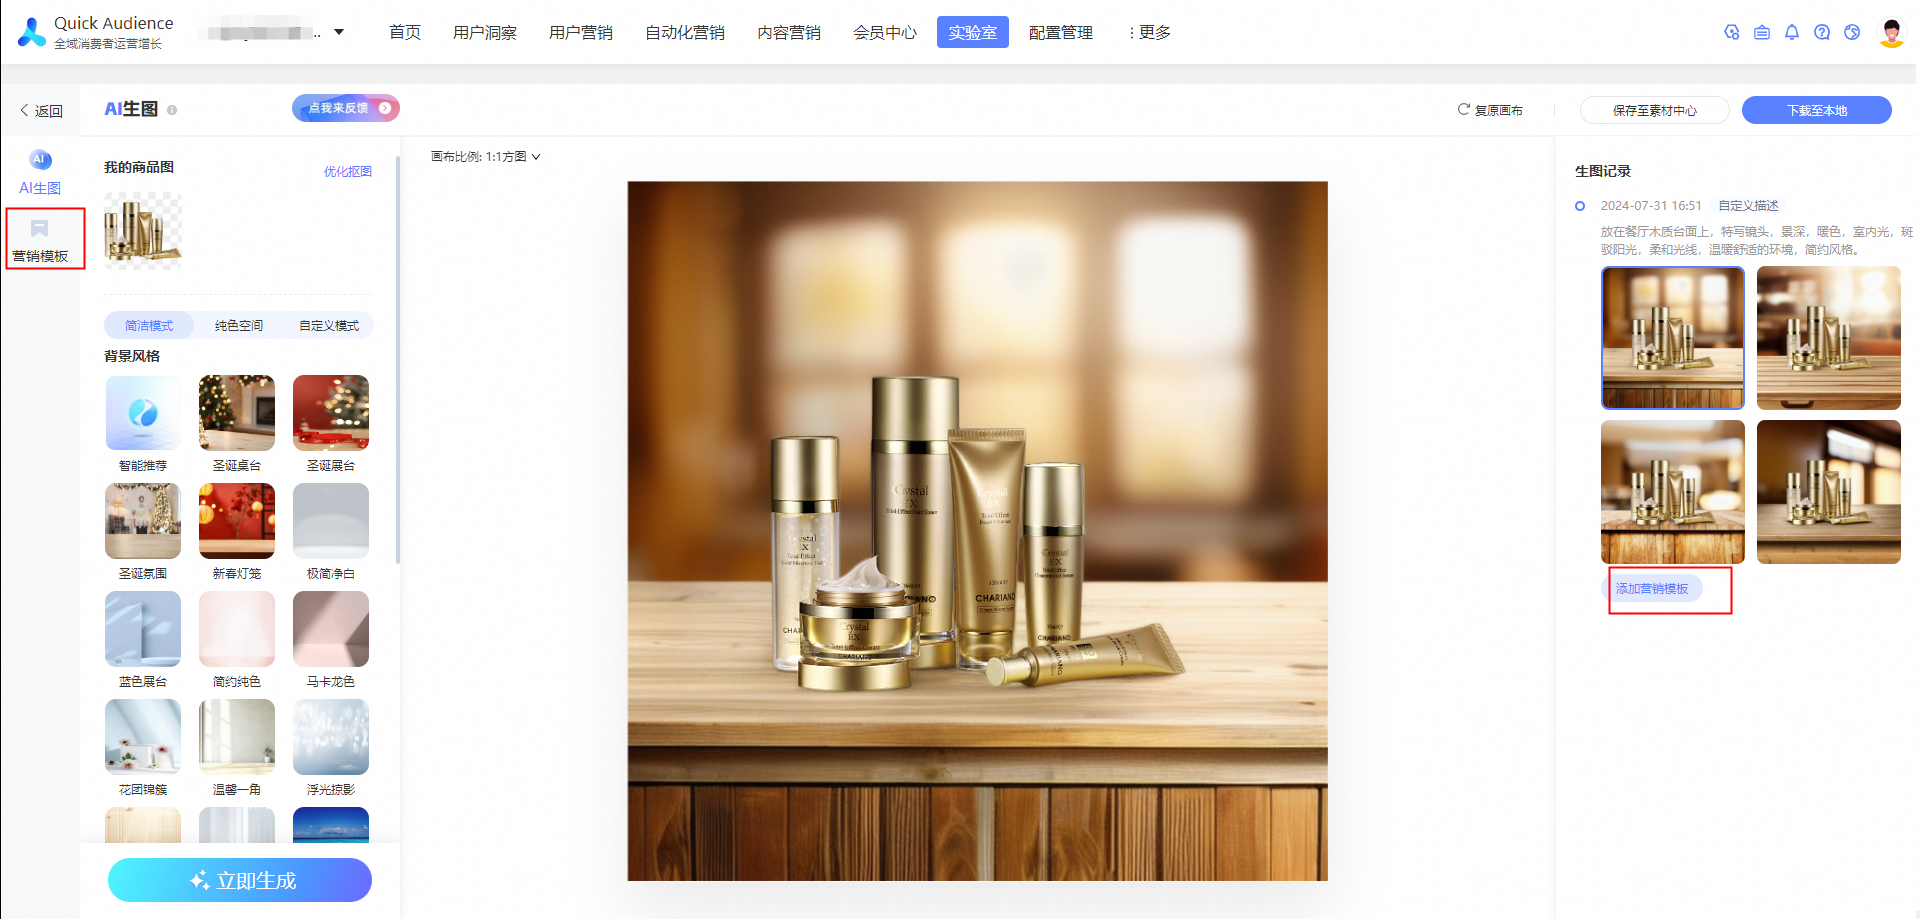
Task: Click 保存至素材中心 button
Action: (1655, 110)
